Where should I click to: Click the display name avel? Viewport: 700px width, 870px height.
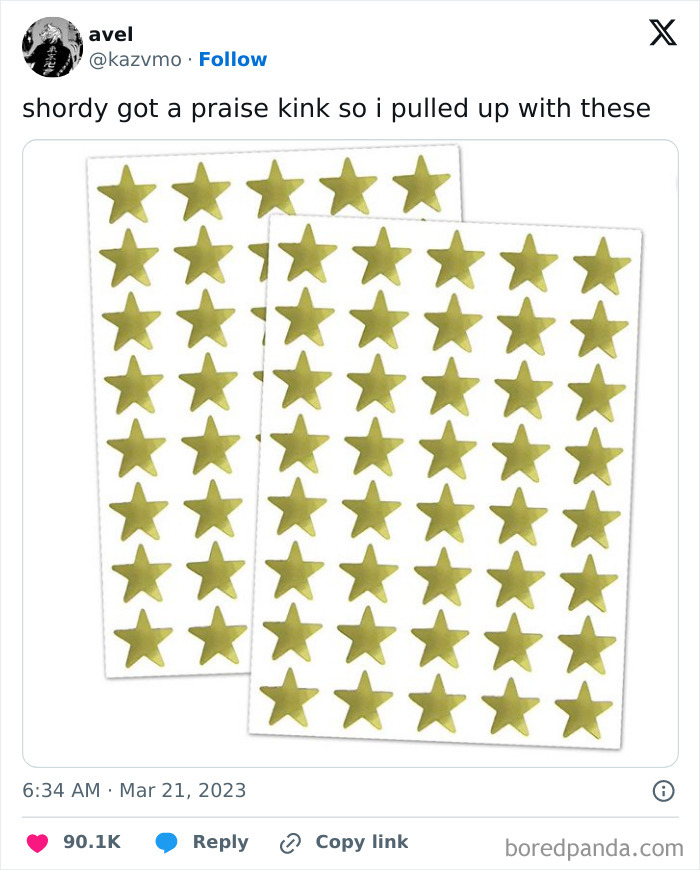(110, 35)
